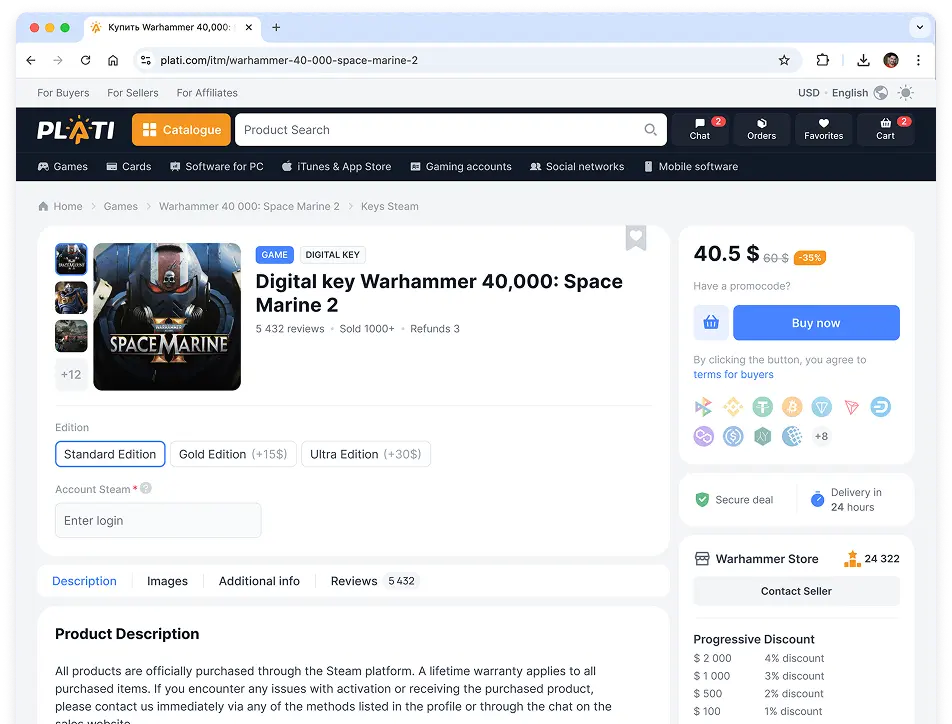Open the English language selector
Viewport: 952px width, 724px height.
849,93
